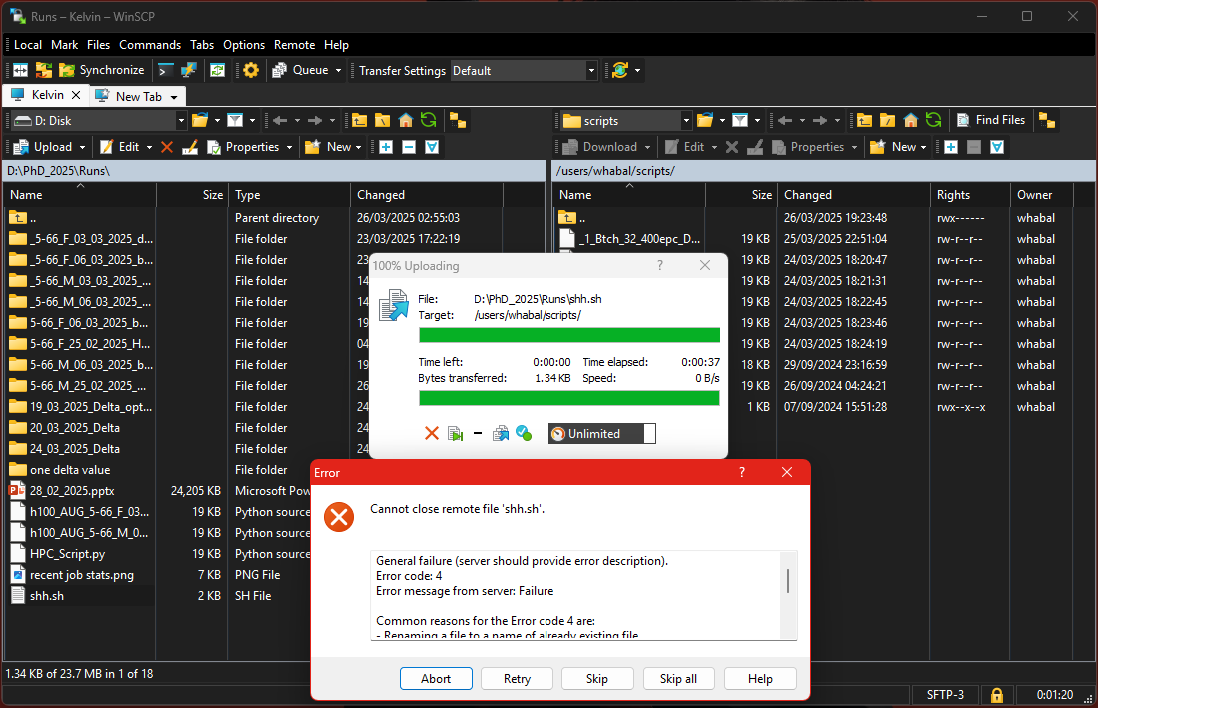Screen dimensions: 1221x708
Task: Click the Find Files button
Action: pyautogui.click(x=990, y=120)
